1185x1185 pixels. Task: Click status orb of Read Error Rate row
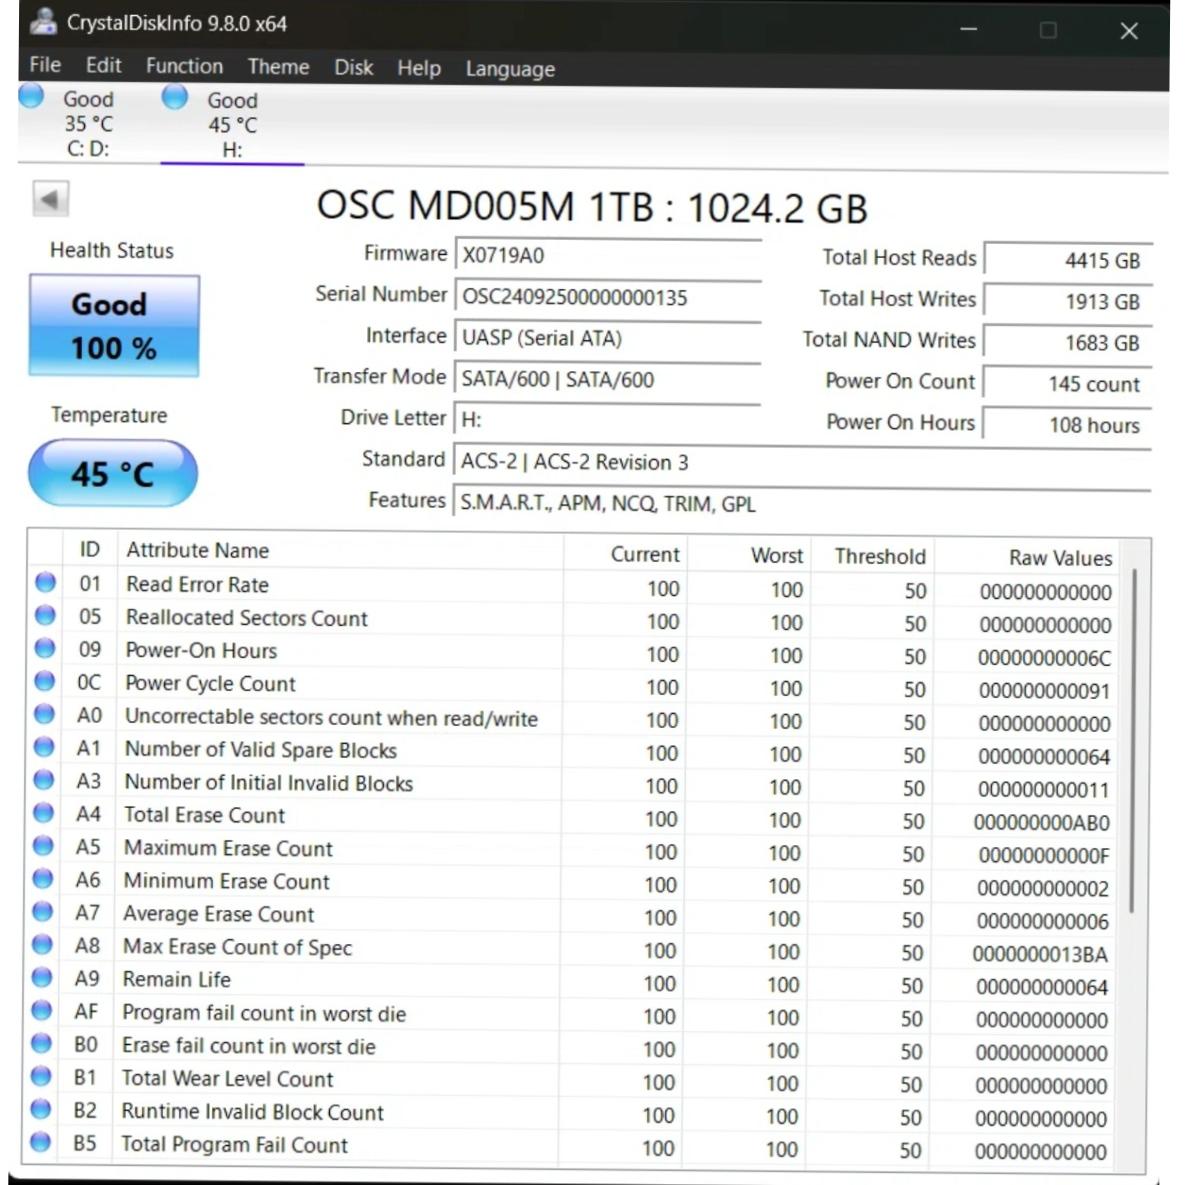tap(46, 583)
